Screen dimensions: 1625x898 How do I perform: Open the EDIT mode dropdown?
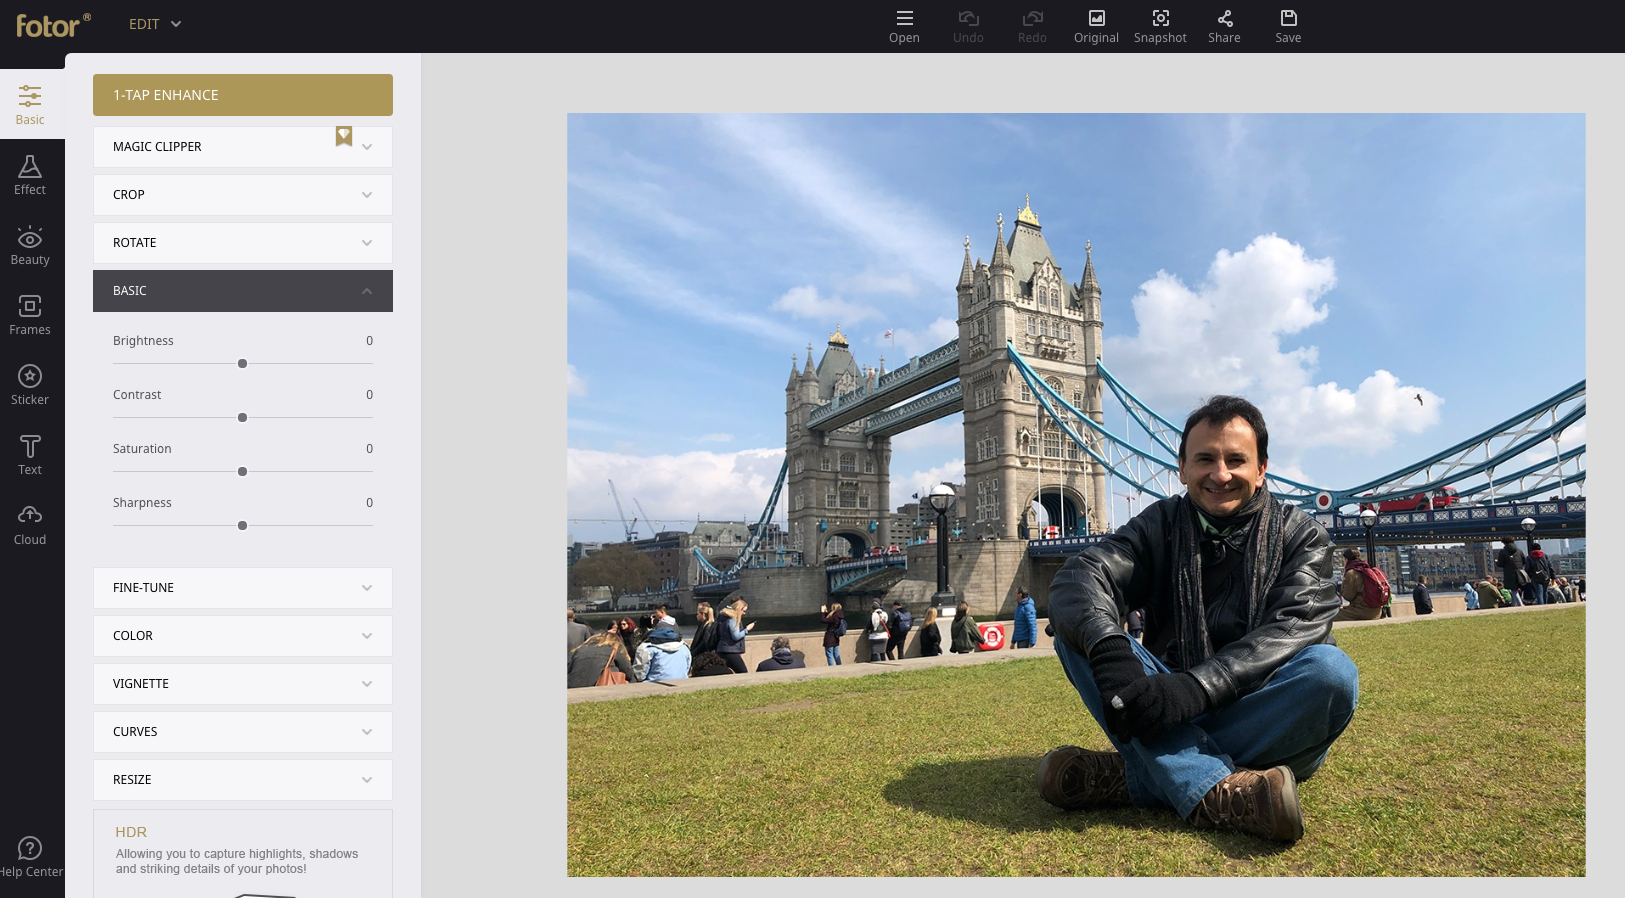155,24
